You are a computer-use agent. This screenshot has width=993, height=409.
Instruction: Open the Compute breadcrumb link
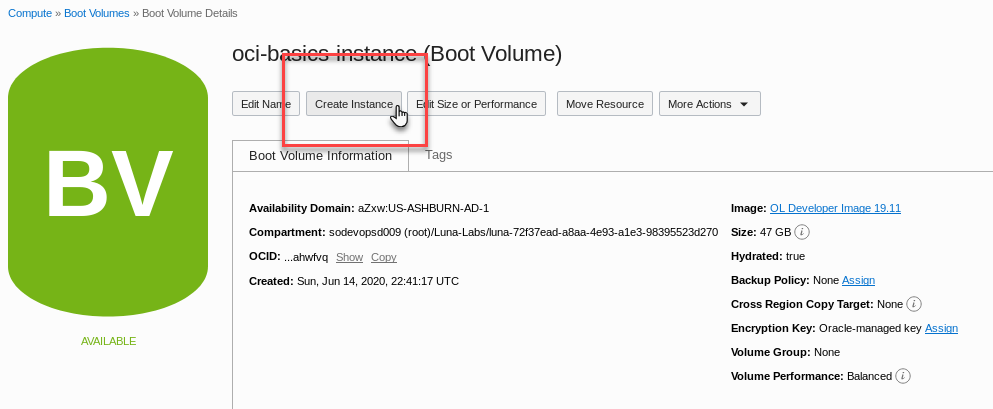(30, 13)
